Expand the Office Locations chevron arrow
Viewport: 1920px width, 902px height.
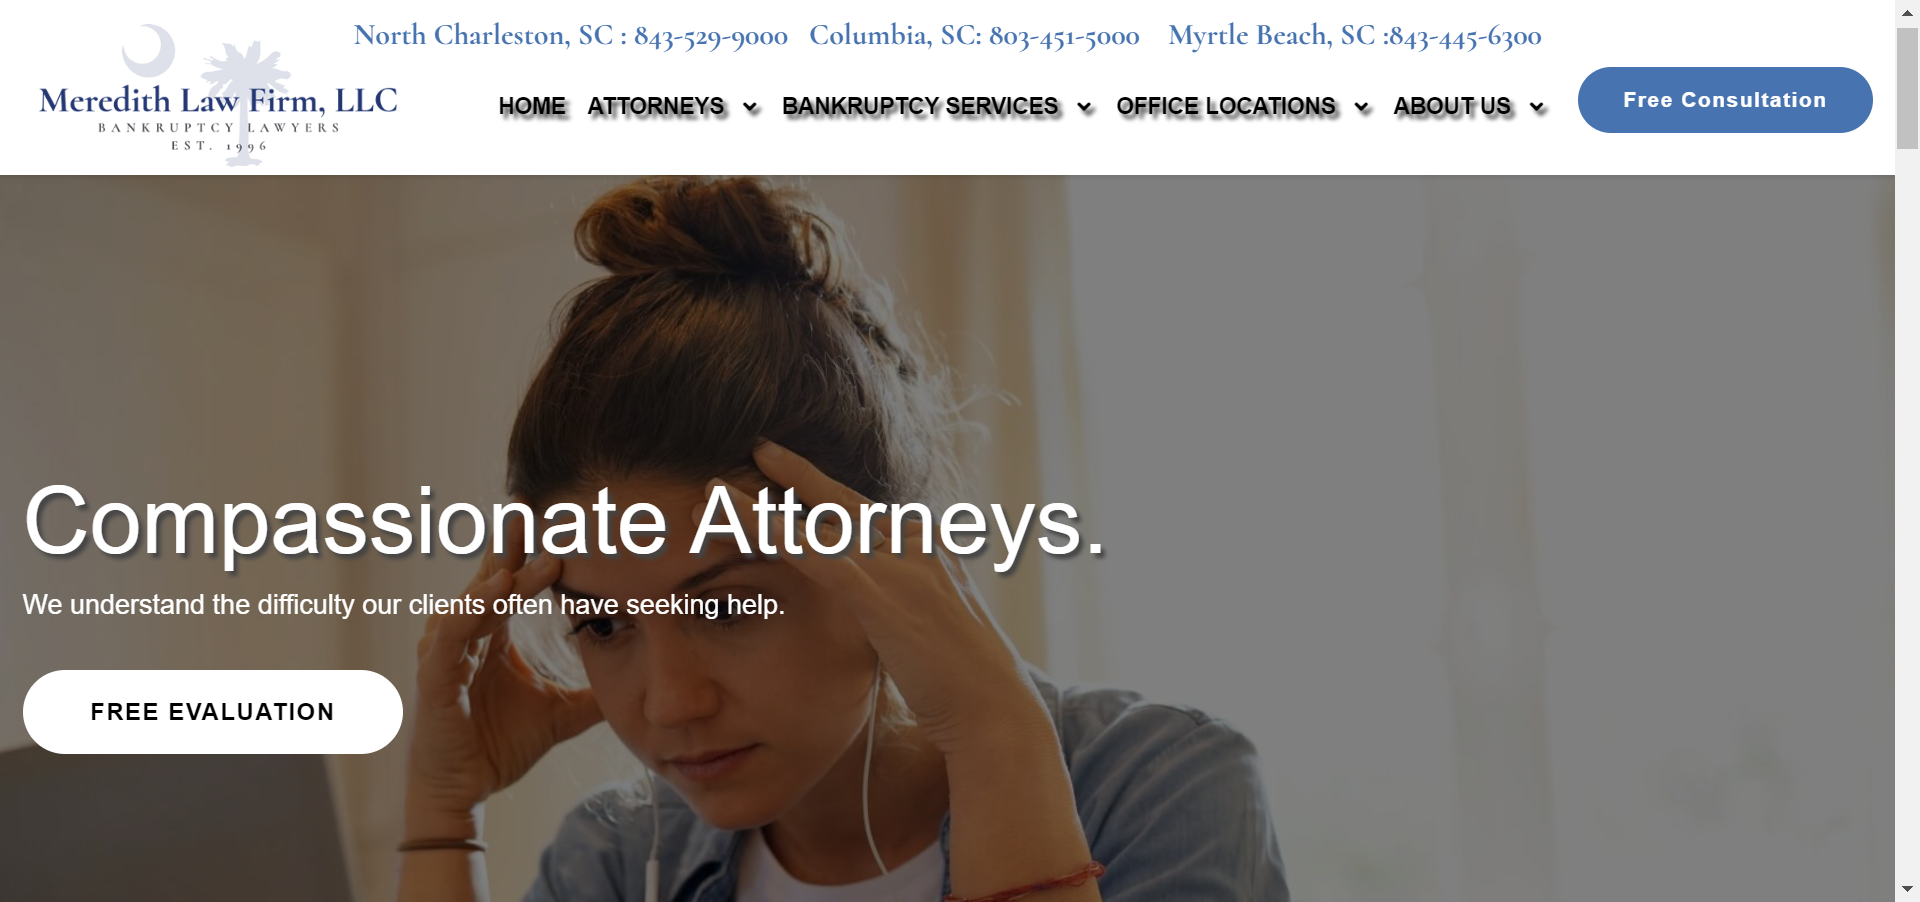click(x=1361, y=107)
